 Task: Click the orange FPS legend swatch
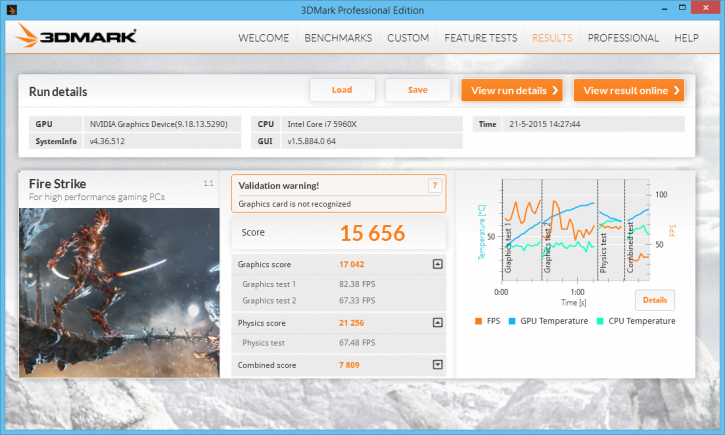point(477,321)
